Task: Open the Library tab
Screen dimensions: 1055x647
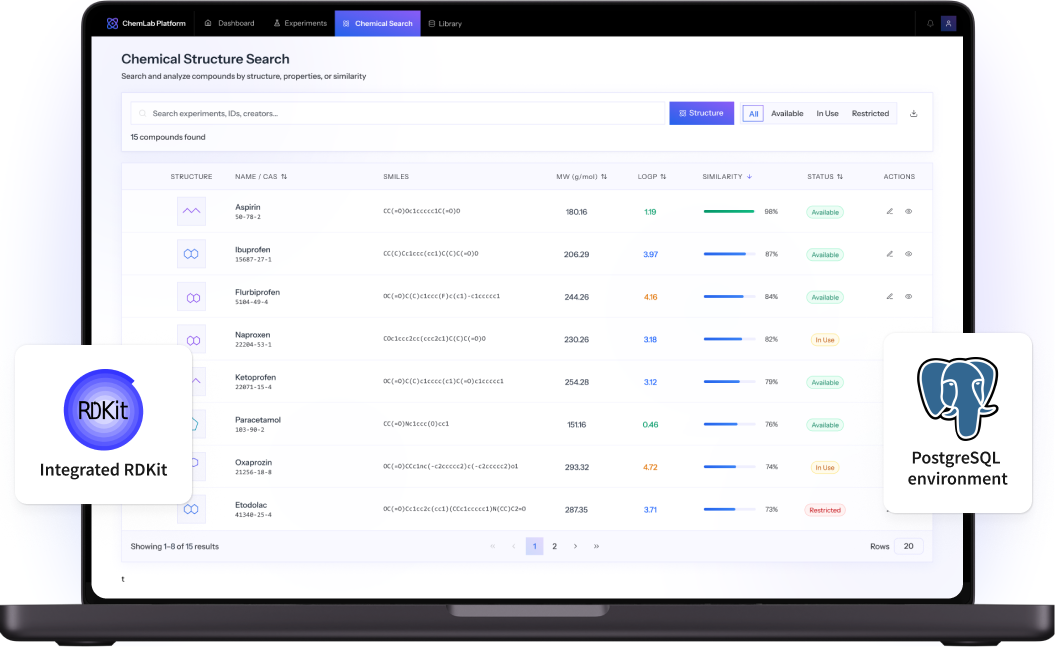Action: tap(445, 24)
